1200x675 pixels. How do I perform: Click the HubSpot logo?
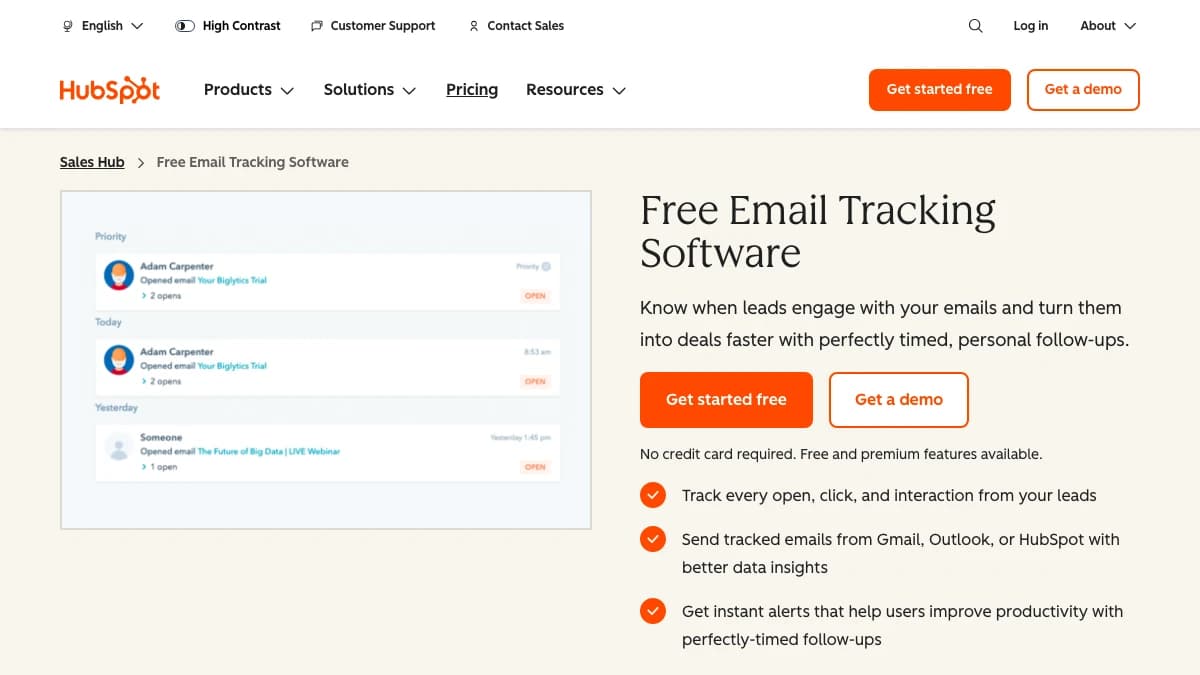[x=110, y=89]
